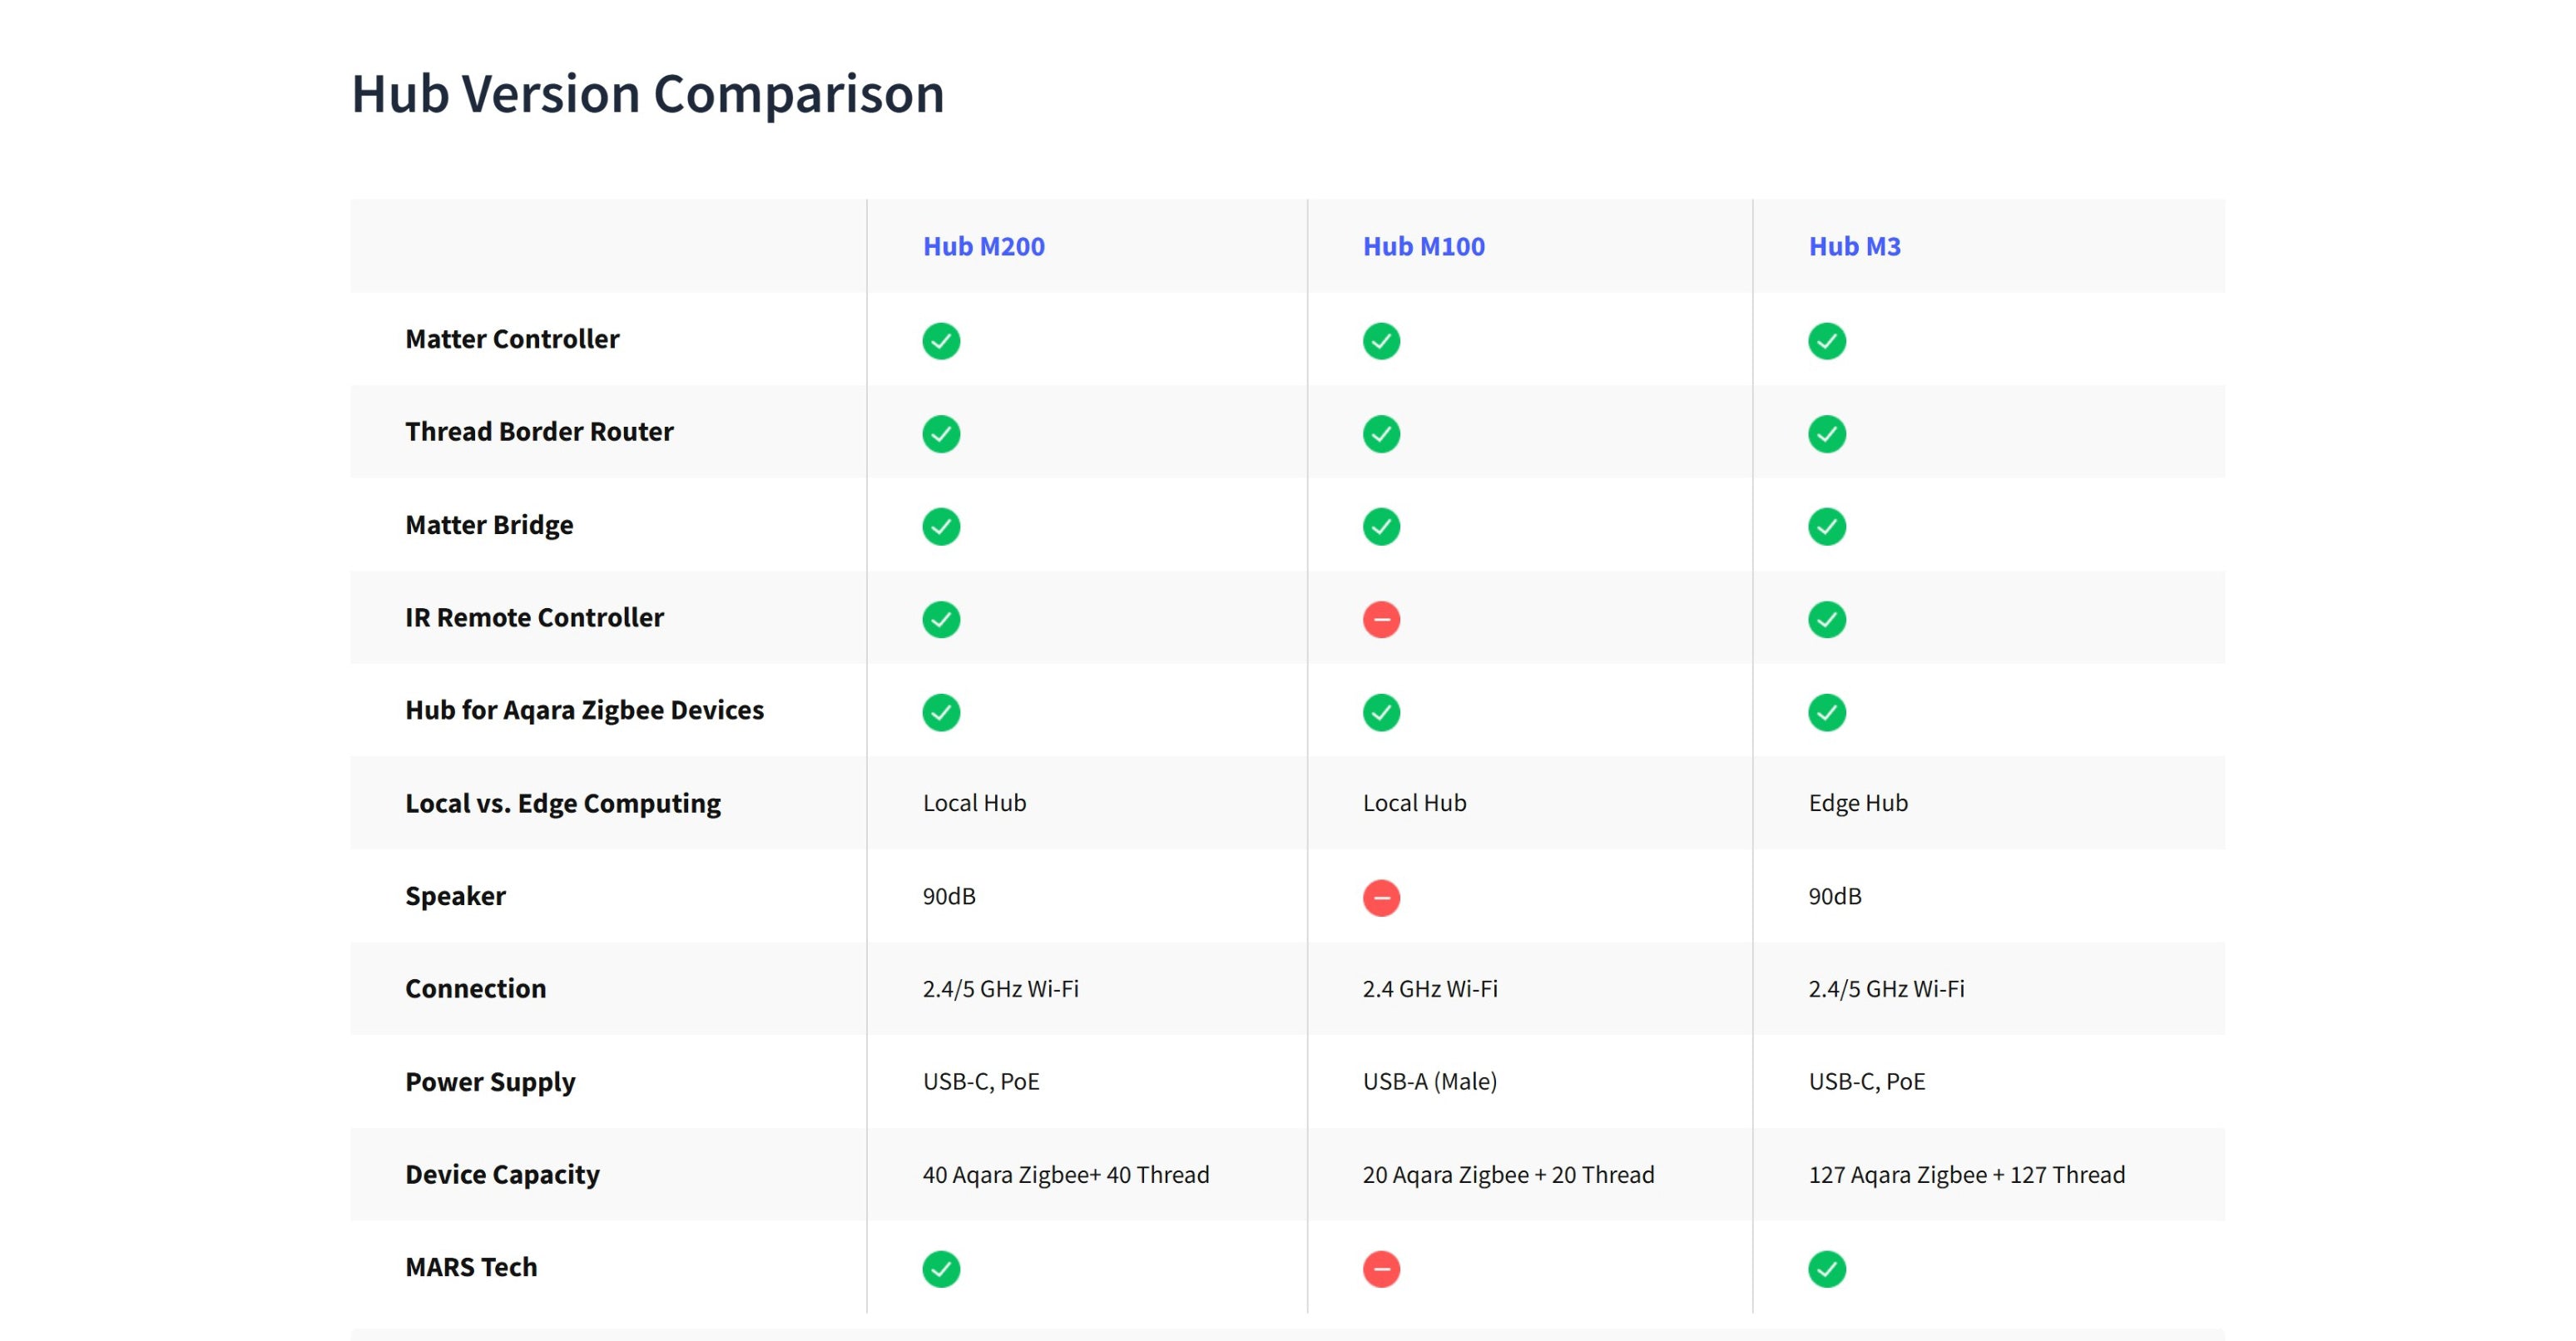Viewport: 2576px width, 1341px height.
Task: Click Hub M100 Matter Bridge checkmark
Action: click(x=1381, y=527)
